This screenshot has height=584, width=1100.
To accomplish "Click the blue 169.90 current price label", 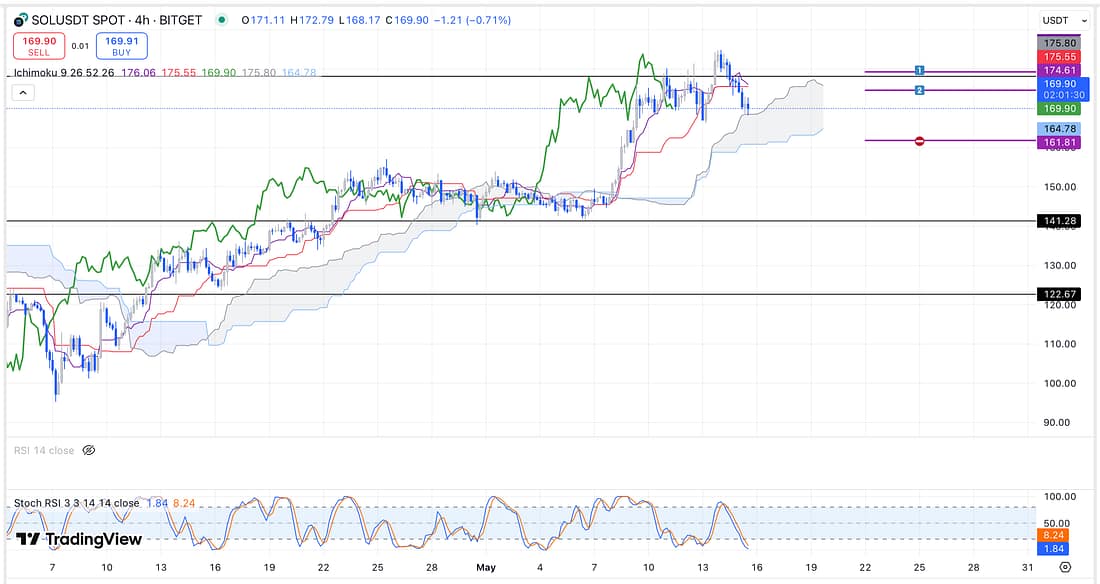I will [1059, 84].
